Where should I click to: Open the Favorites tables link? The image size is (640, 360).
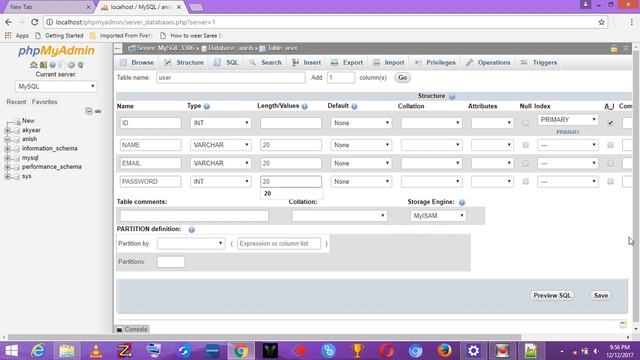coord(44,102)
